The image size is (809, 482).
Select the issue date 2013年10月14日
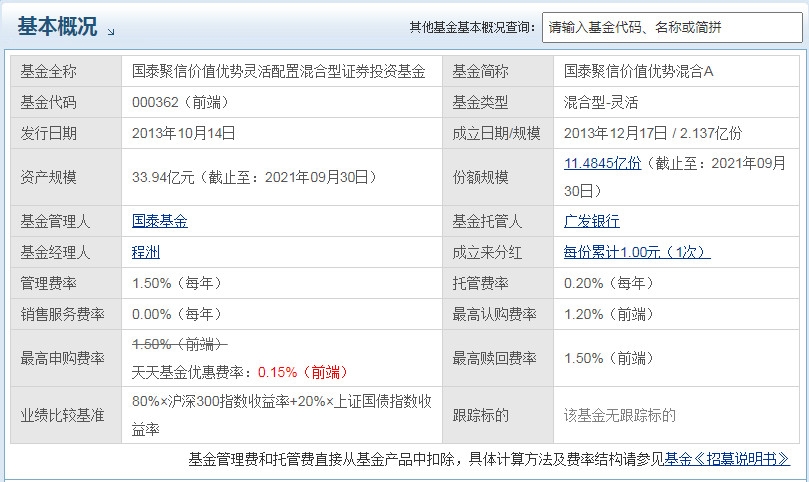(184, 133)
